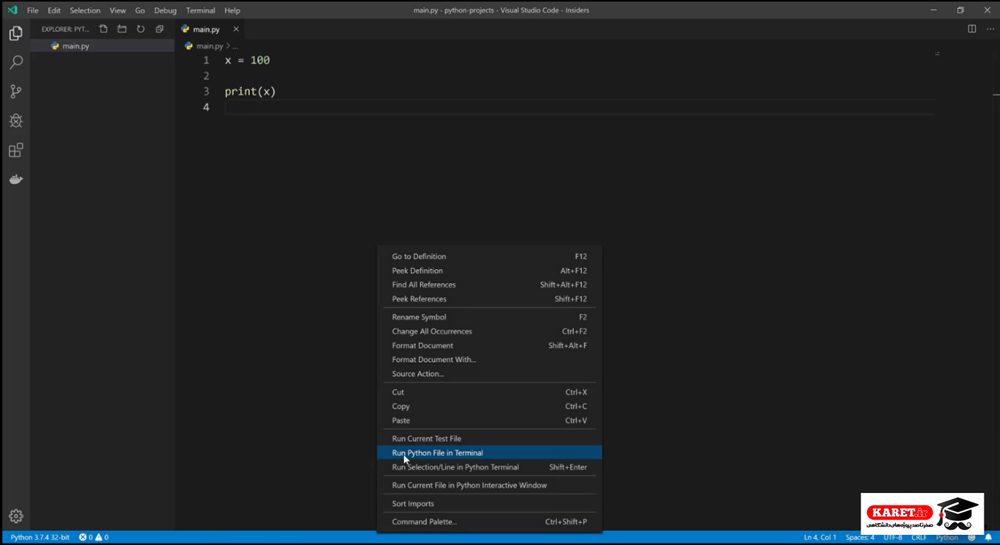Screen dimensions: 1000x545
Task: Open the Manage gear icon
Action: pyautogui.click(x=16, y=516)
